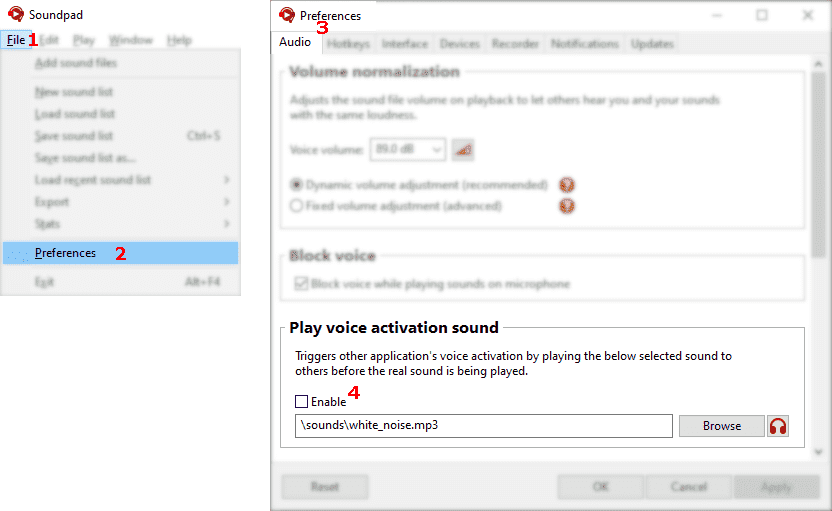Switch to the Notifications tab
Image resolution: width=832 pixels, height=511 pixels.
[x=585, y=44]
